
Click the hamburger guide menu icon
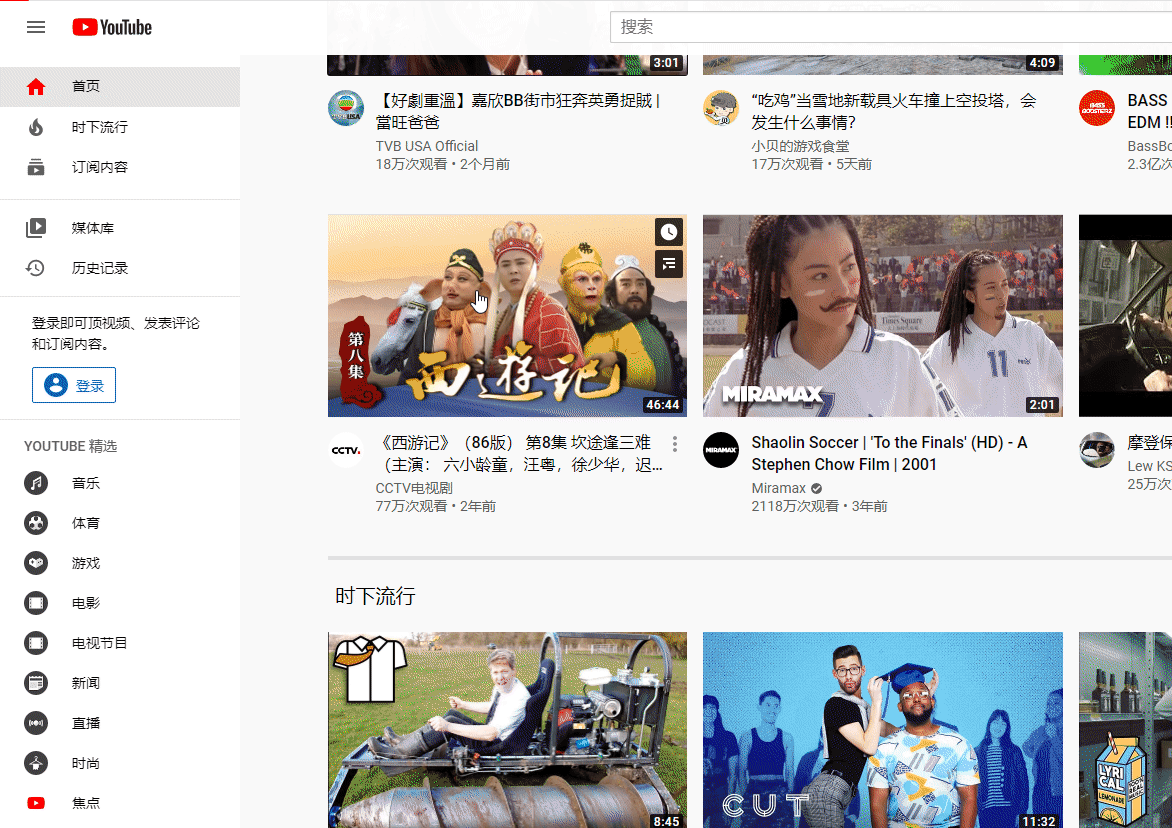[36, 27]
